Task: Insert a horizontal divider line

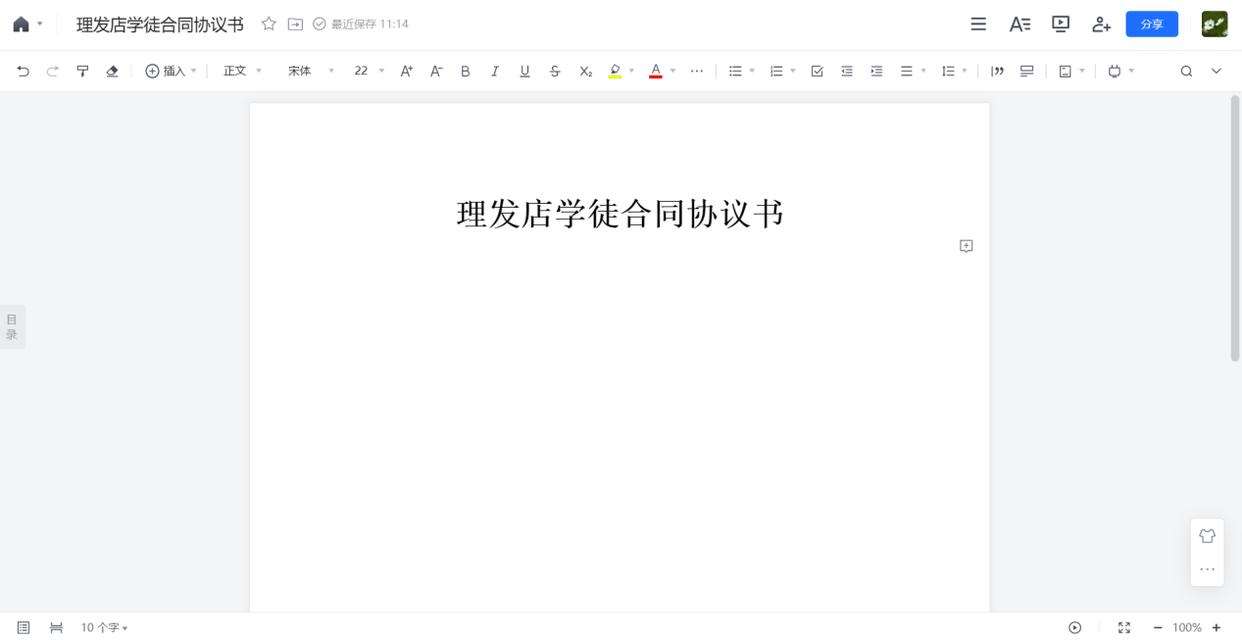Action: (1027, 71)
